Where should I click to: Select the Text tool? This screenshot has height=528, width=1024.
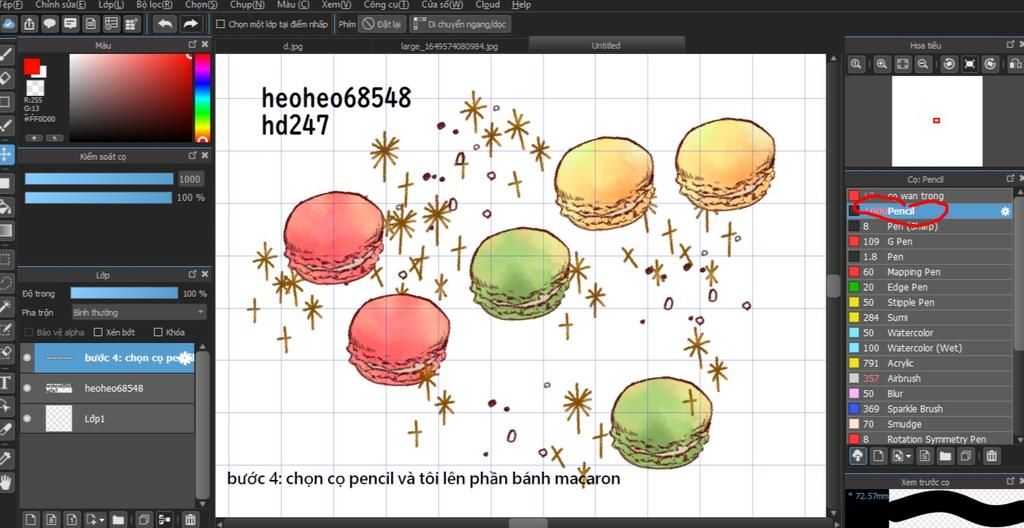coord(6,382)
